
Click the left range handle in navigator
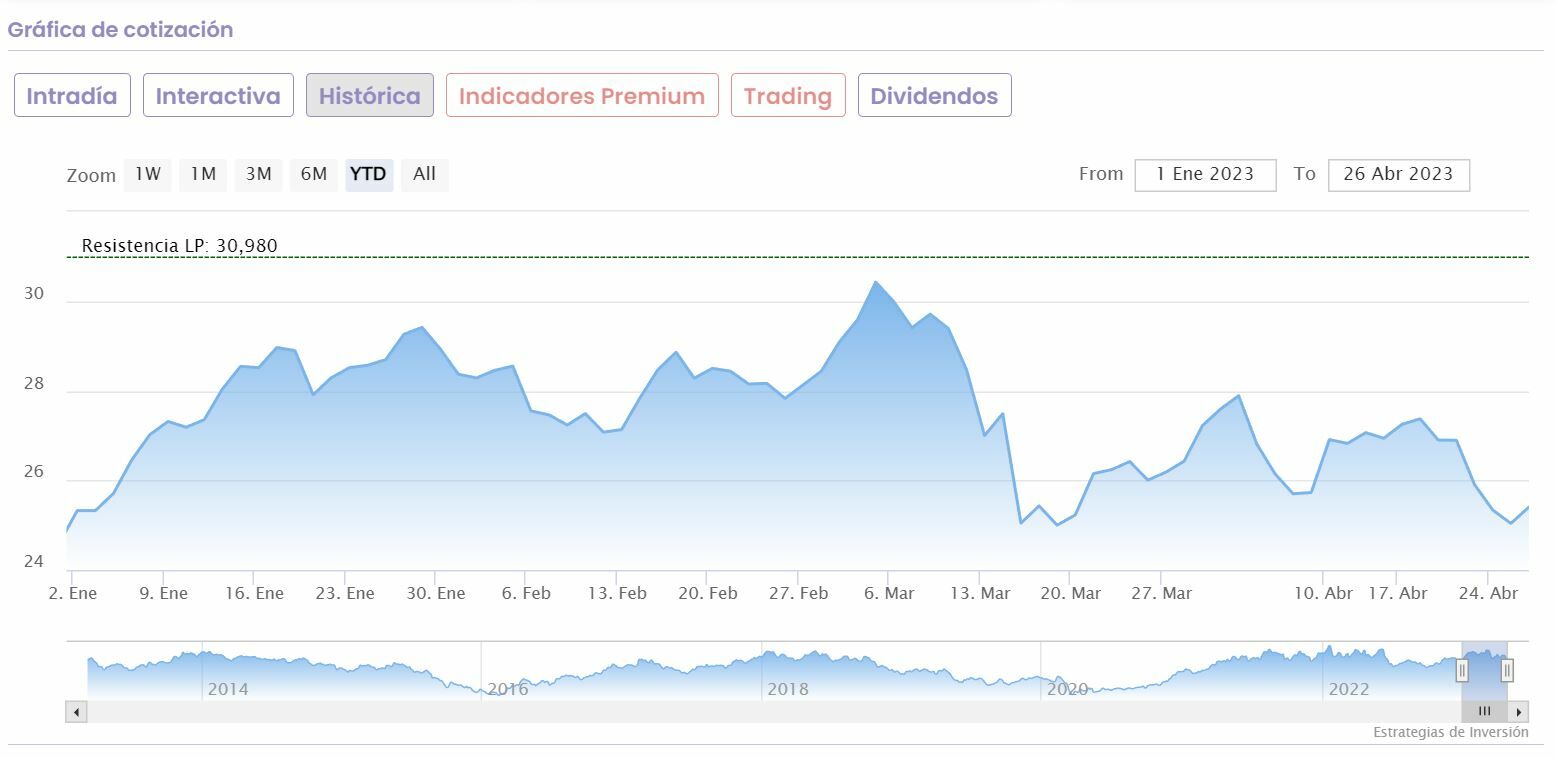[x=1462, y=670]
